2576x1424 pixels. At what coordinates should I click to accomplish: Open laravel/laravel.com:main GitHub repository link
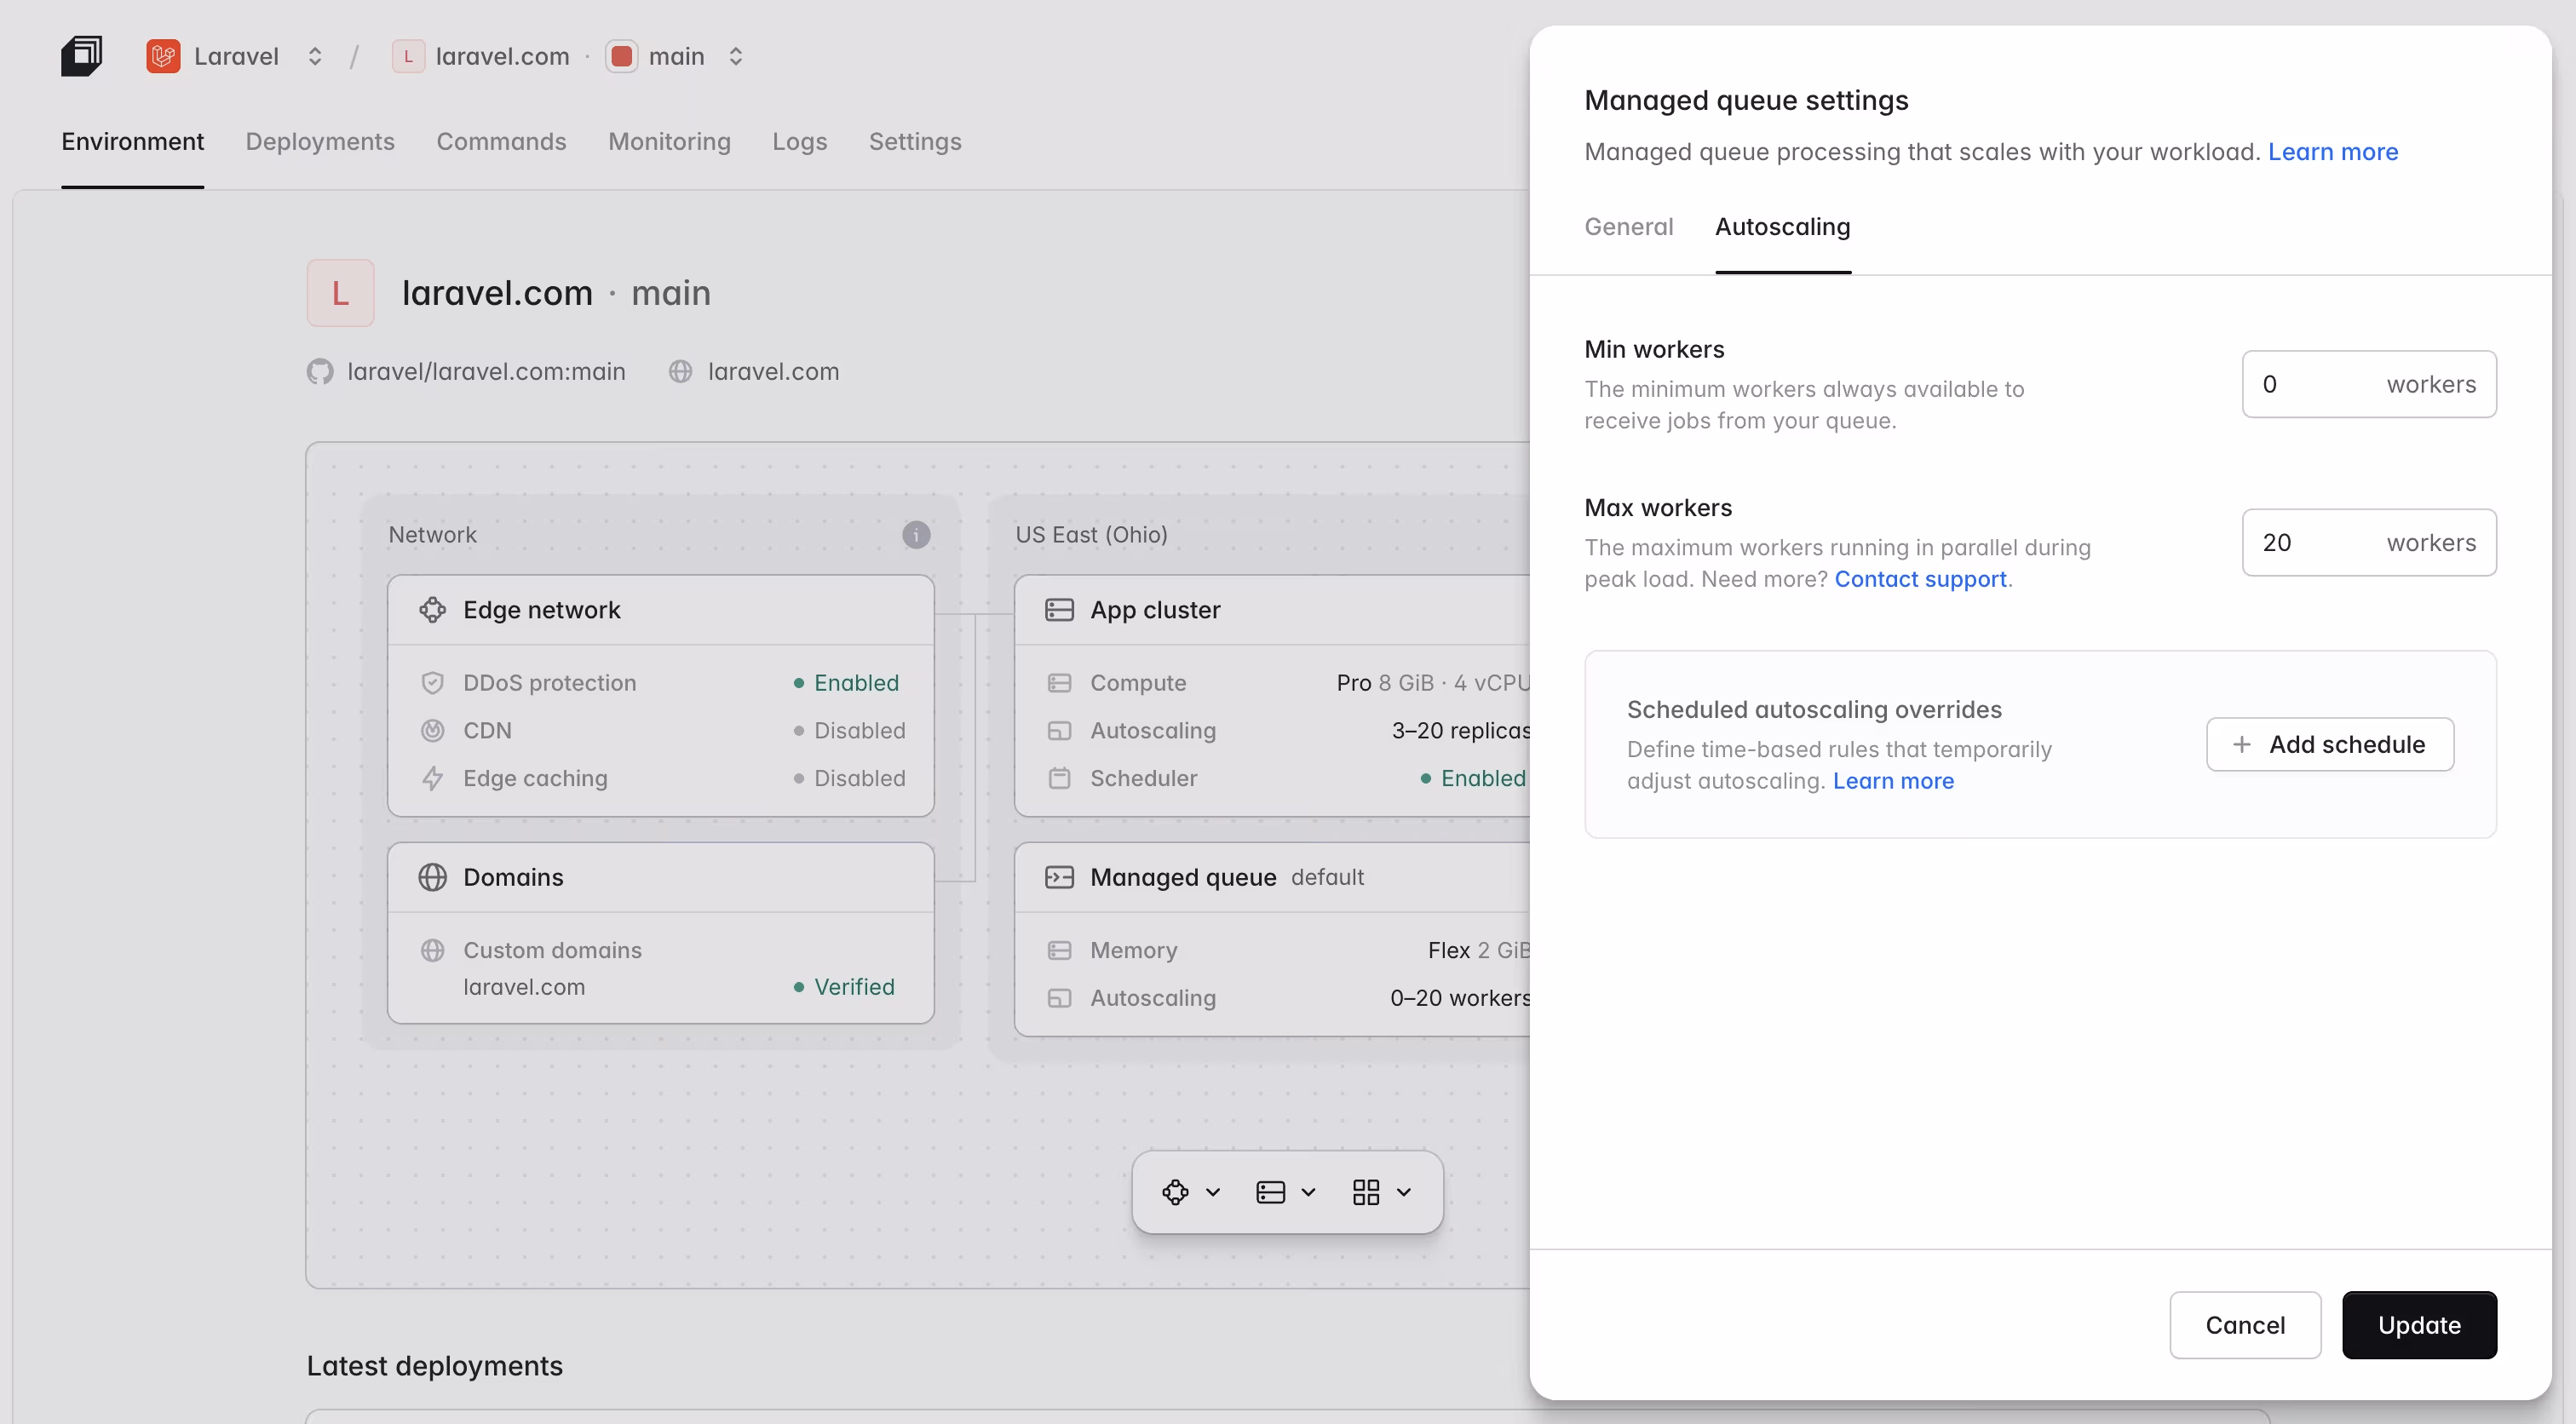click(x=486, y=372)
